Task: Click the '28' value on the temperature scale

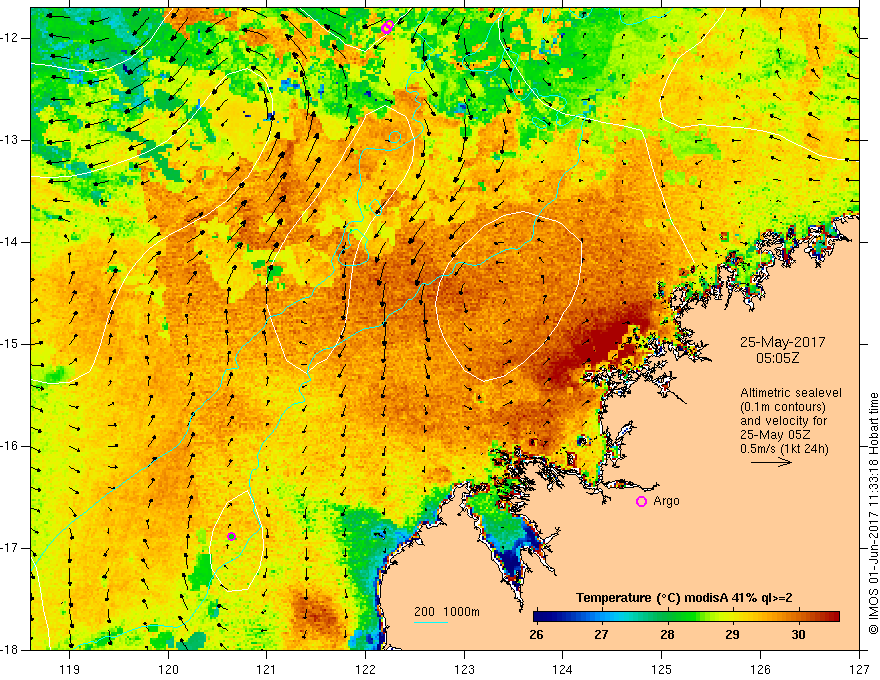Action: point(667,635)
